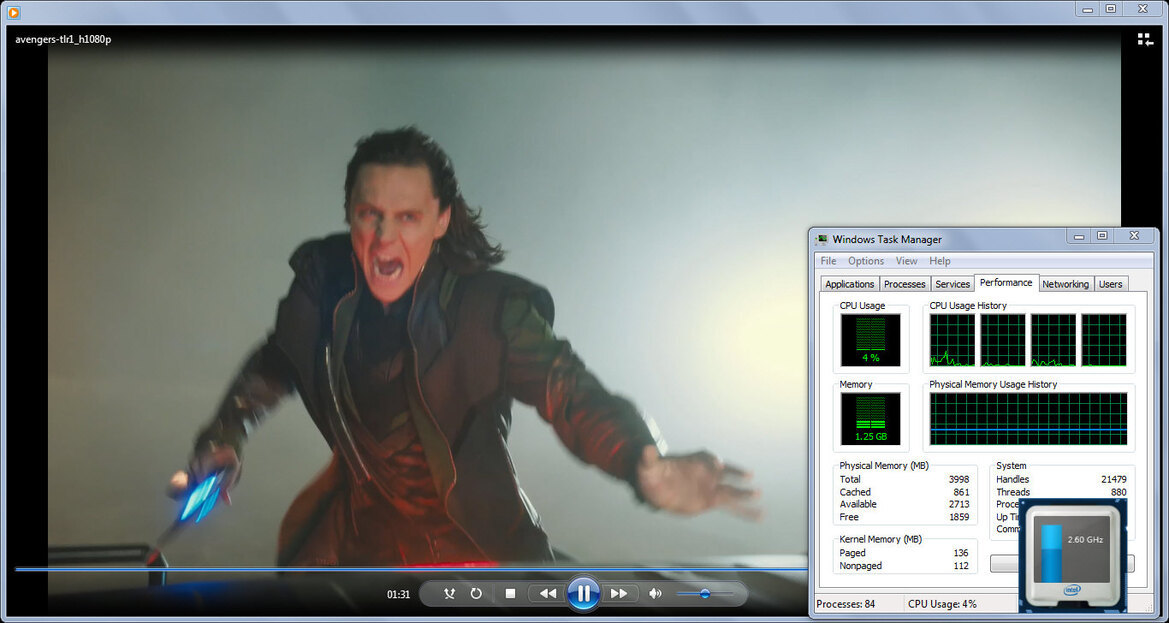Click the Intel CPU frequency gadget
Screen dimensions: 1169x623
pos(1072,554)
